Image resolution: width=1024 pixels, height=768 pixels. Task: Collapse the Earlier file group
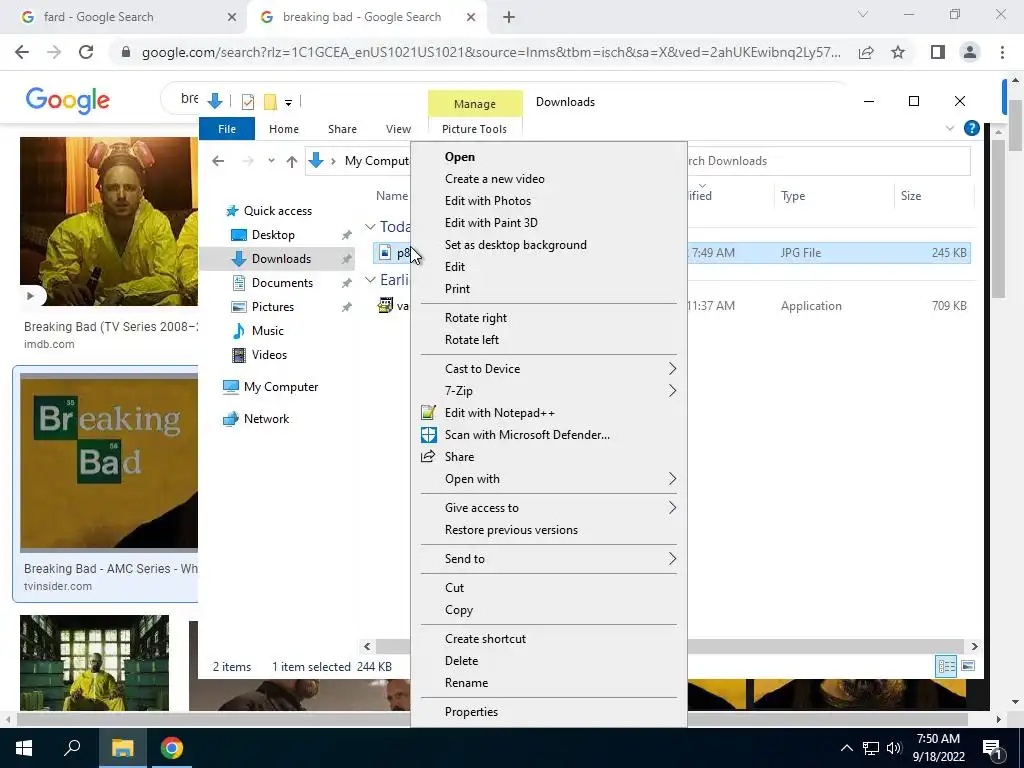370,280
